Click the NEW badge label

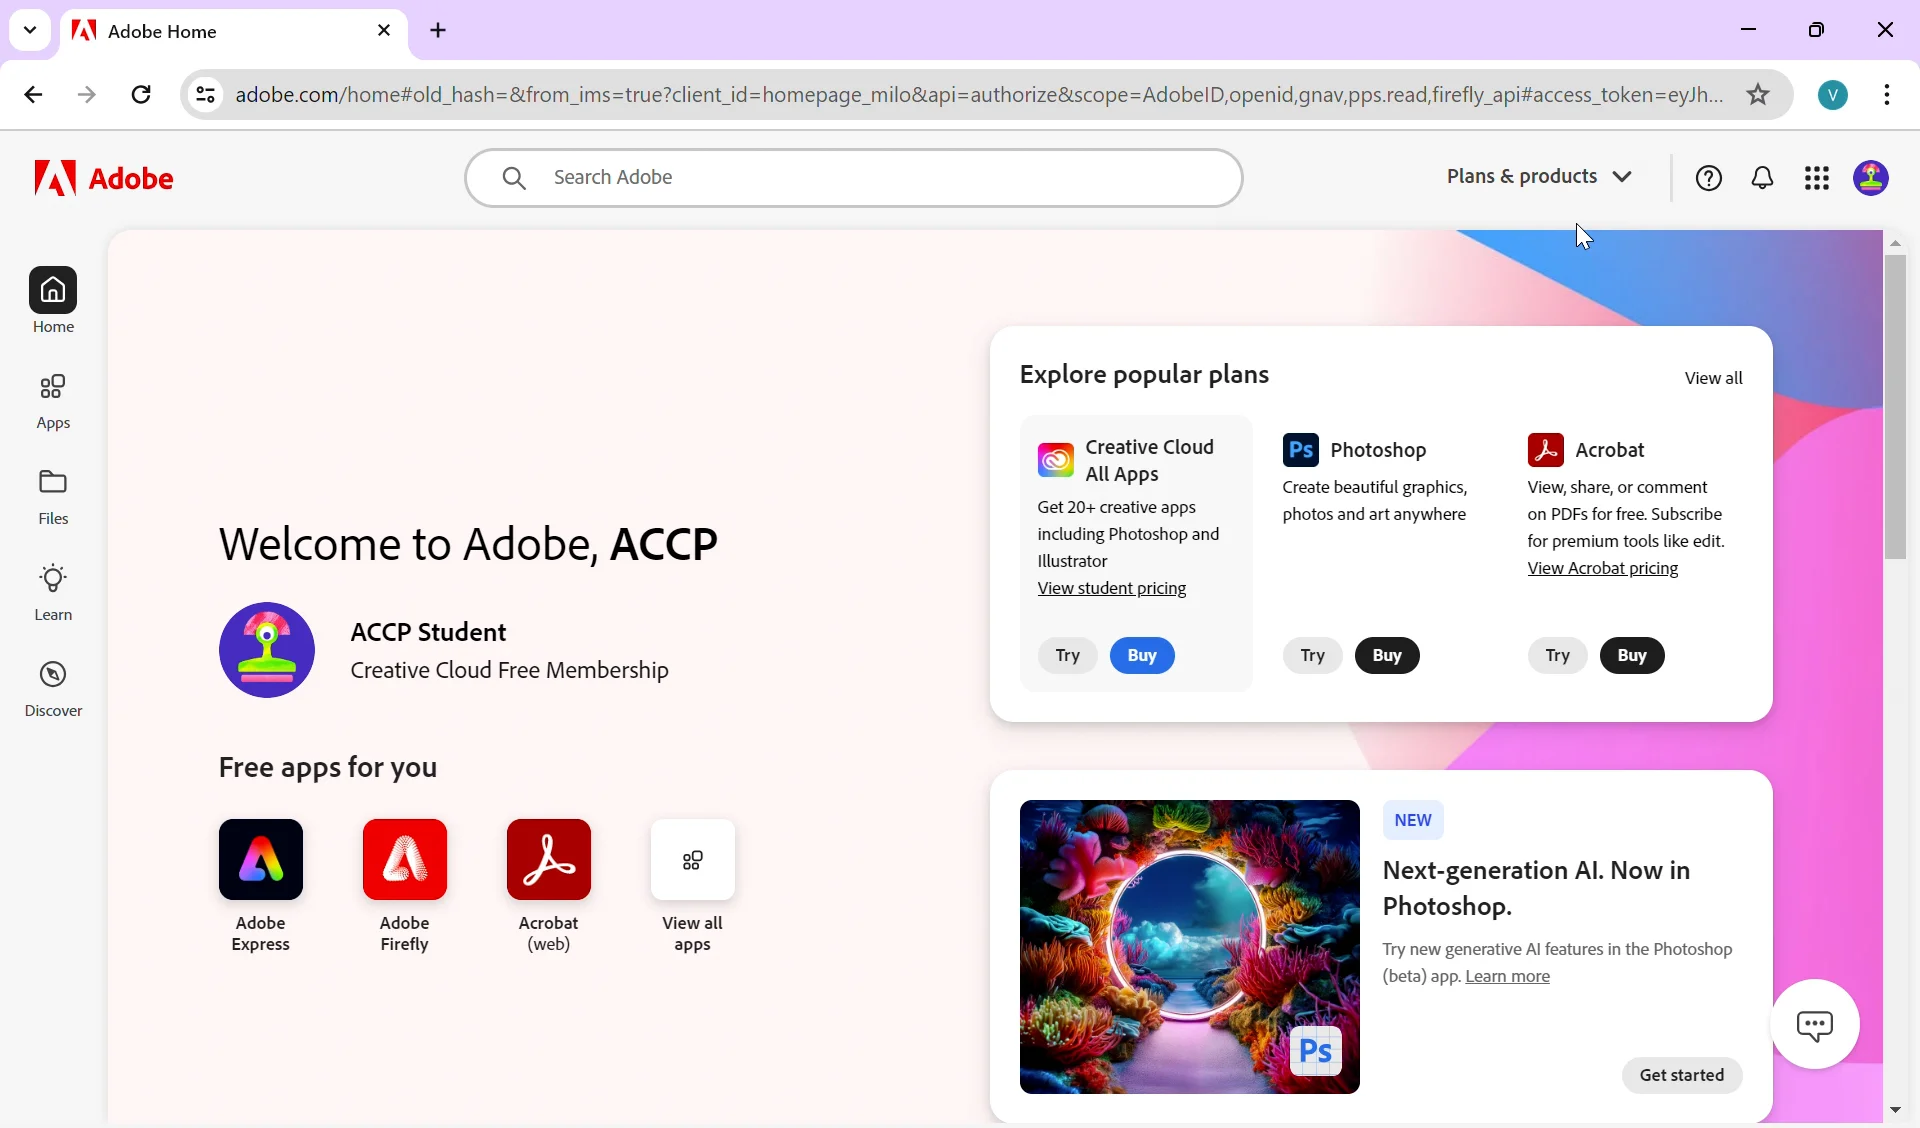click(1413, 821)
